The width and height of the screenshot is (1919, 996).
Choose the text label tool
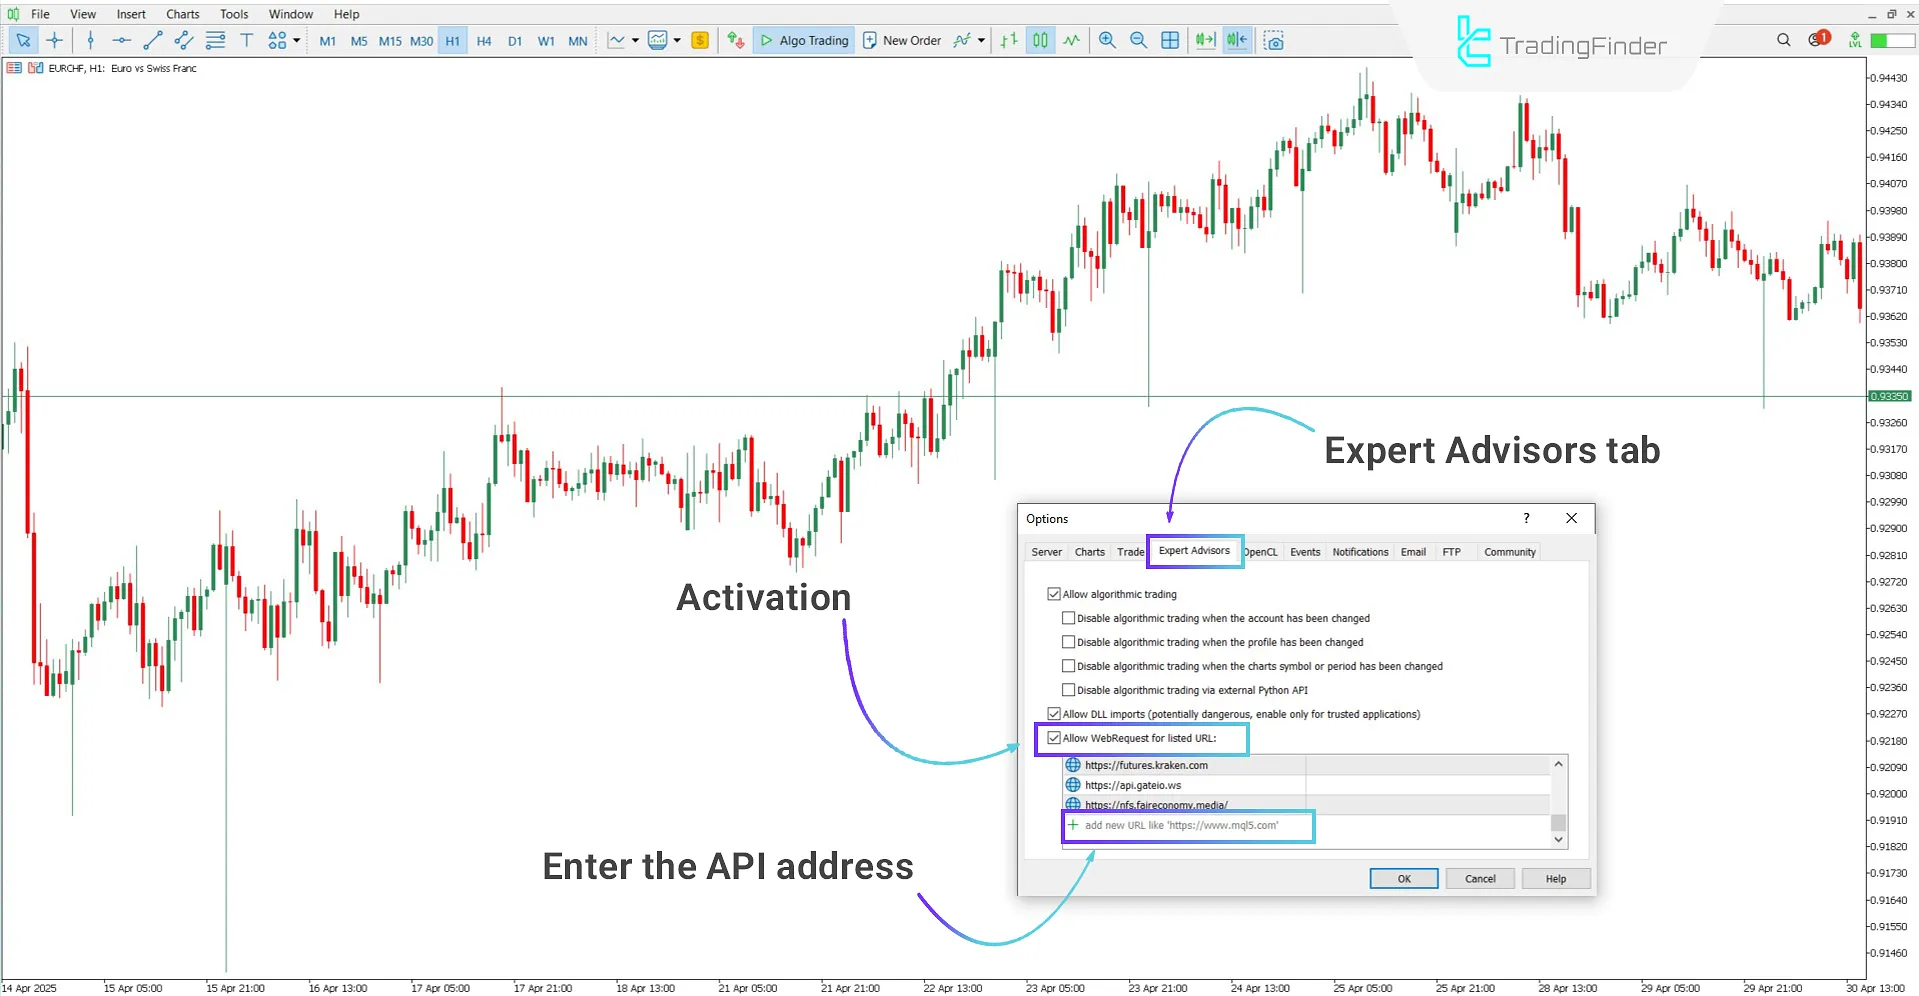[x=246, y=41]
